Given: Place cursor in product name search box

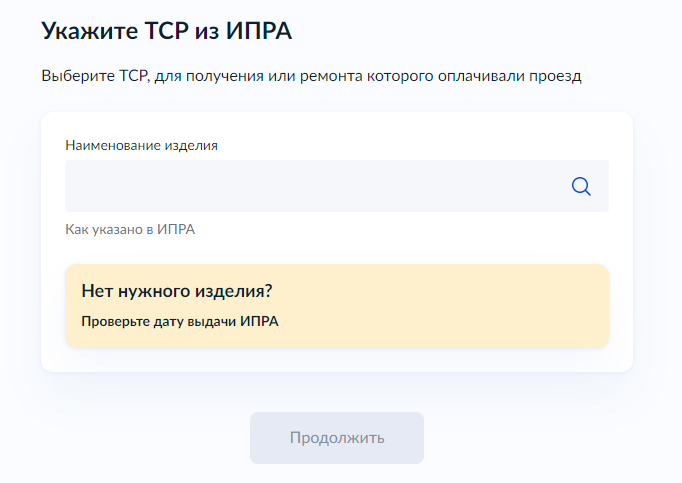Looking at the screenshot, I should point(337,186).
